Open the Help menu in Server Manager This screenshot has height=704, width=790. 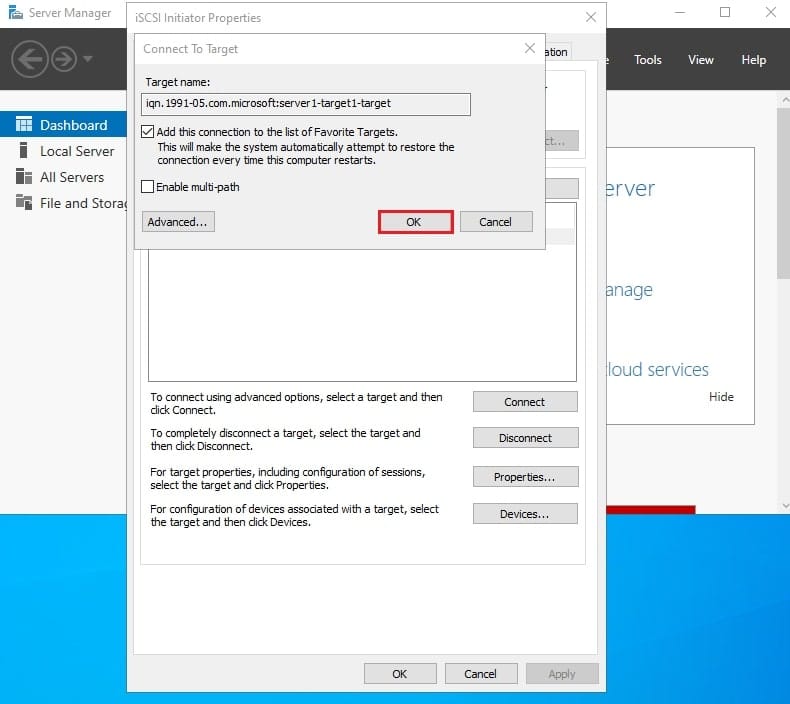[754, 59]
